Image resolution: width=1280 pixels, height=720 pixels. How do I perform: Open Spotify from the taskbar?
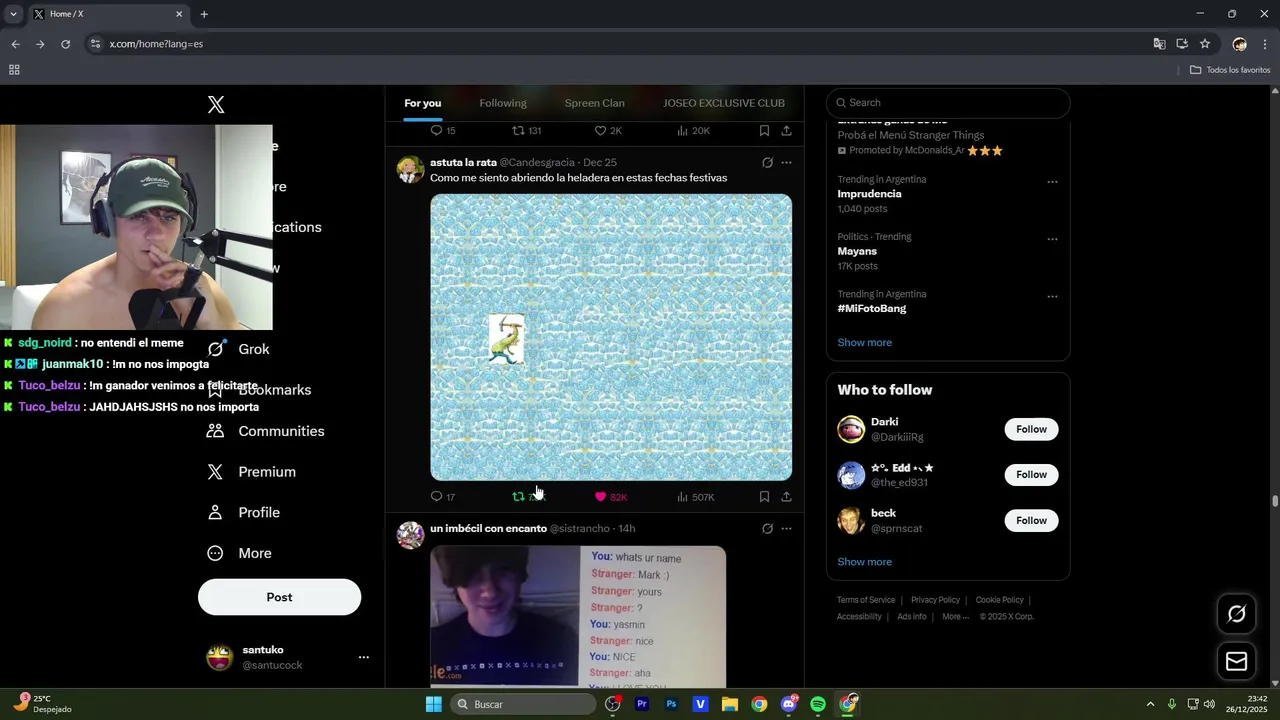(x=818, y=704)
